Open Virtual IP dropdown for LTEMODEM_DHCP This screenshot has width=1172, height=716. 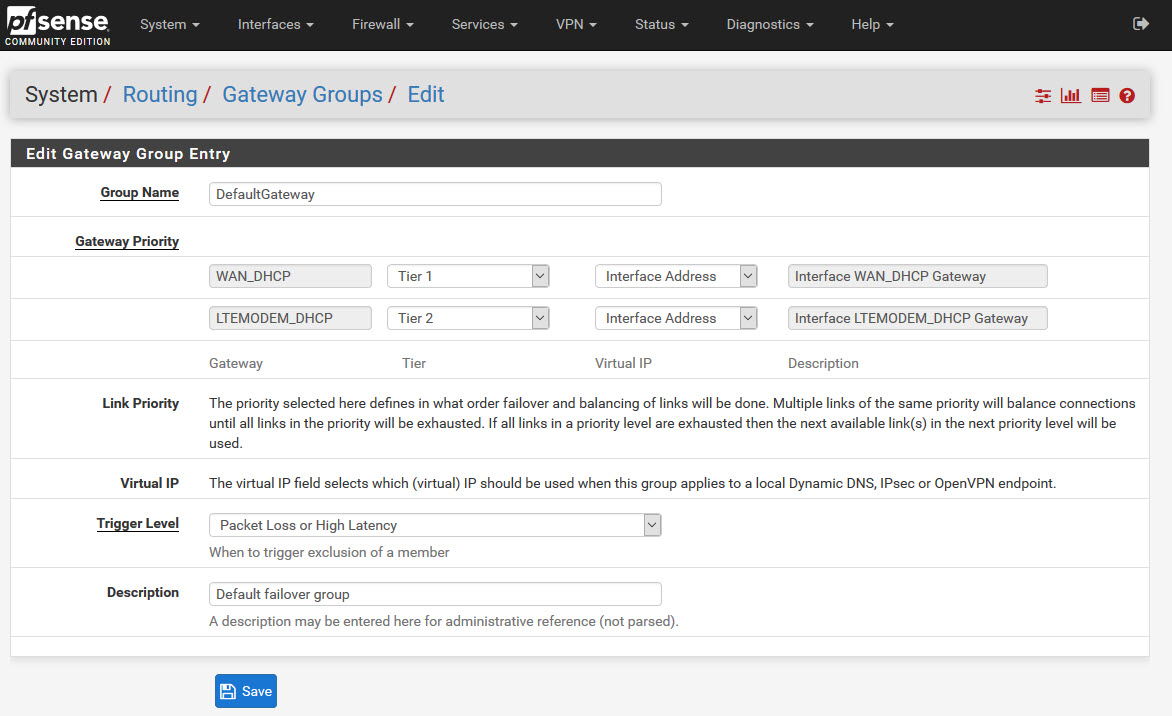point(676,318)
